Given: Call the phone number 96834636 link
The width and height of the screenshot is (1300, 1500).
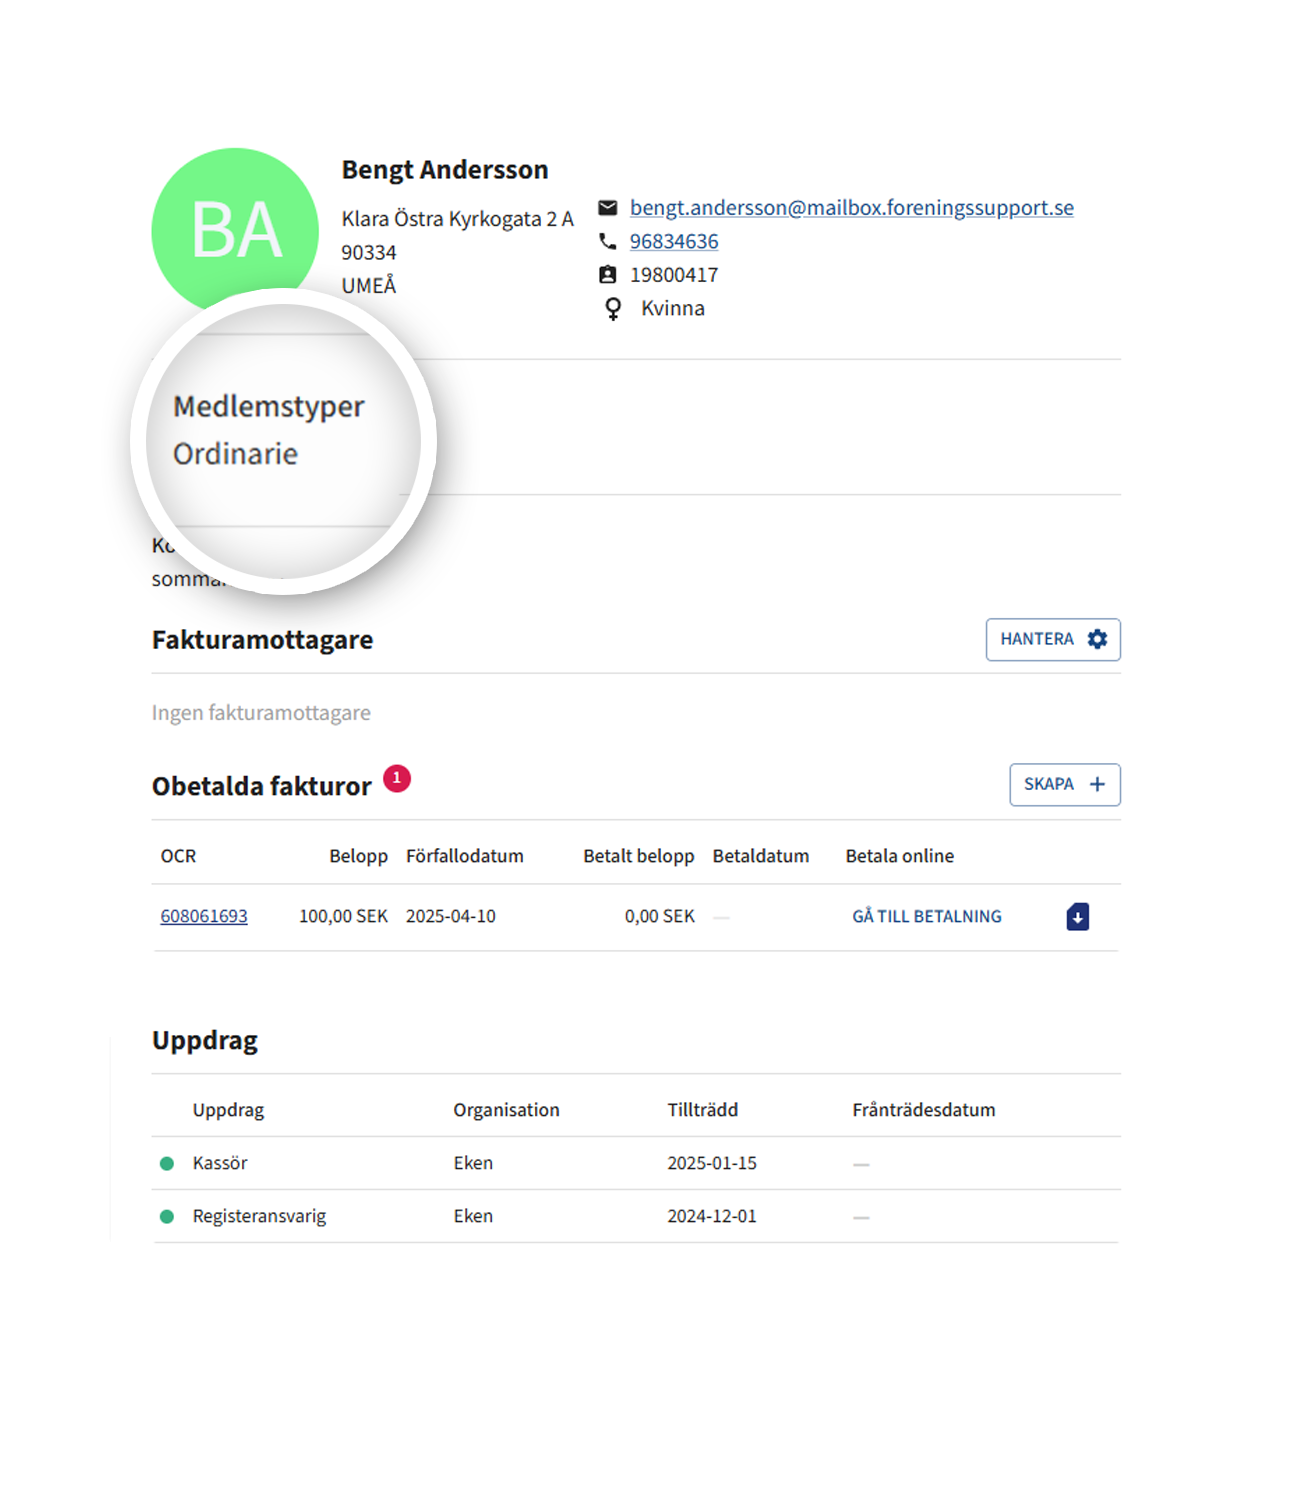Looking at the screenshot, I should tap(673, 241).
